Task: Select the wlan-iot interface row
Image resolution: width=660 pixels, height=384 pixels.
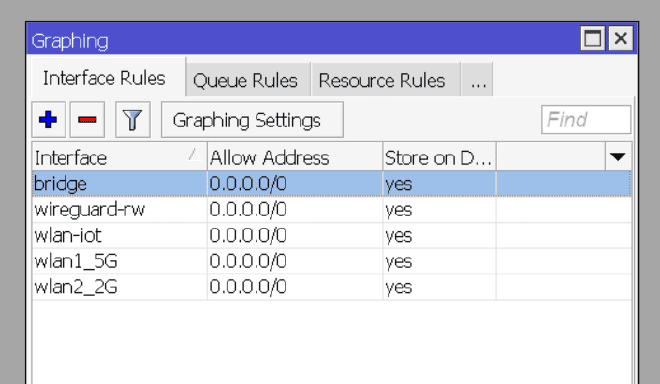Action: click(332, 235)
